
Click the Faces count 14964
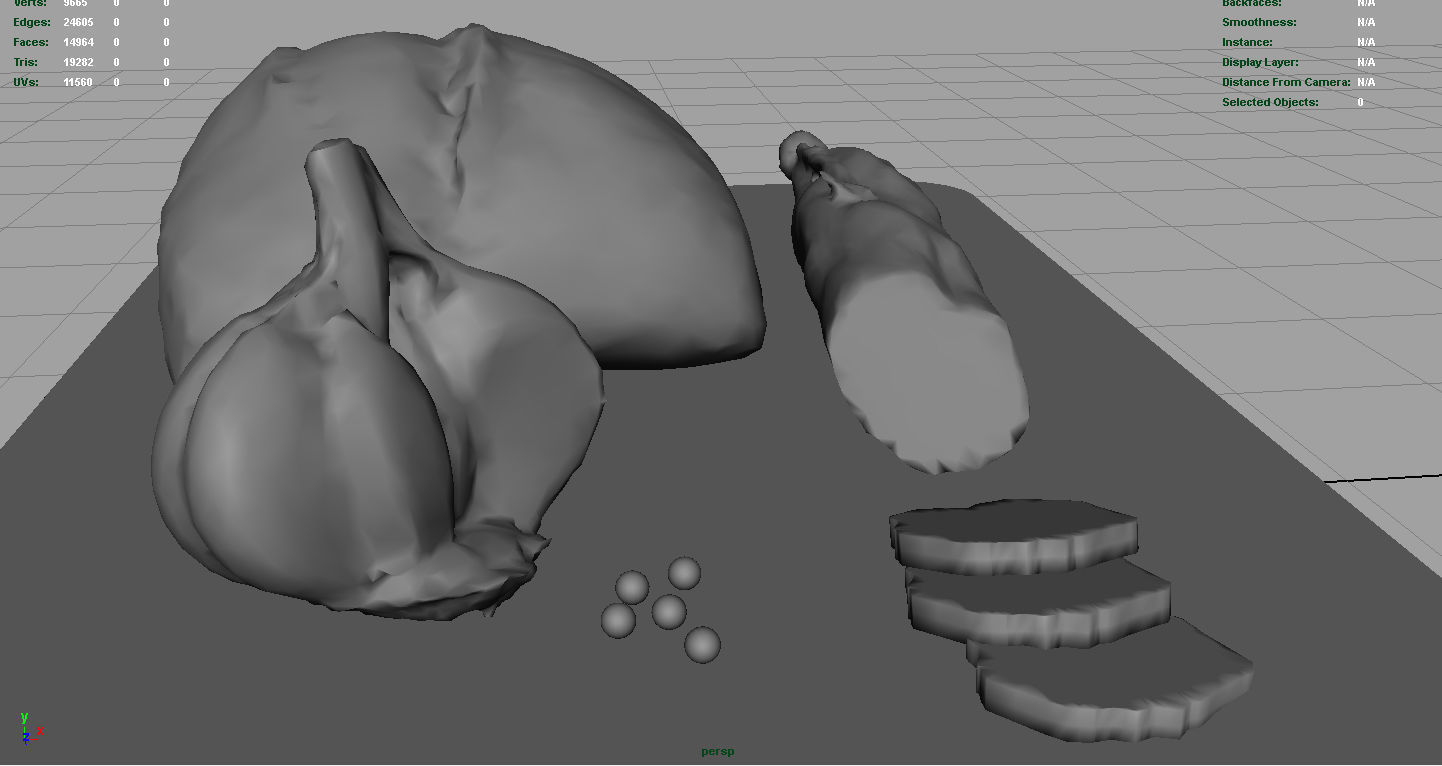pos(79,42)
